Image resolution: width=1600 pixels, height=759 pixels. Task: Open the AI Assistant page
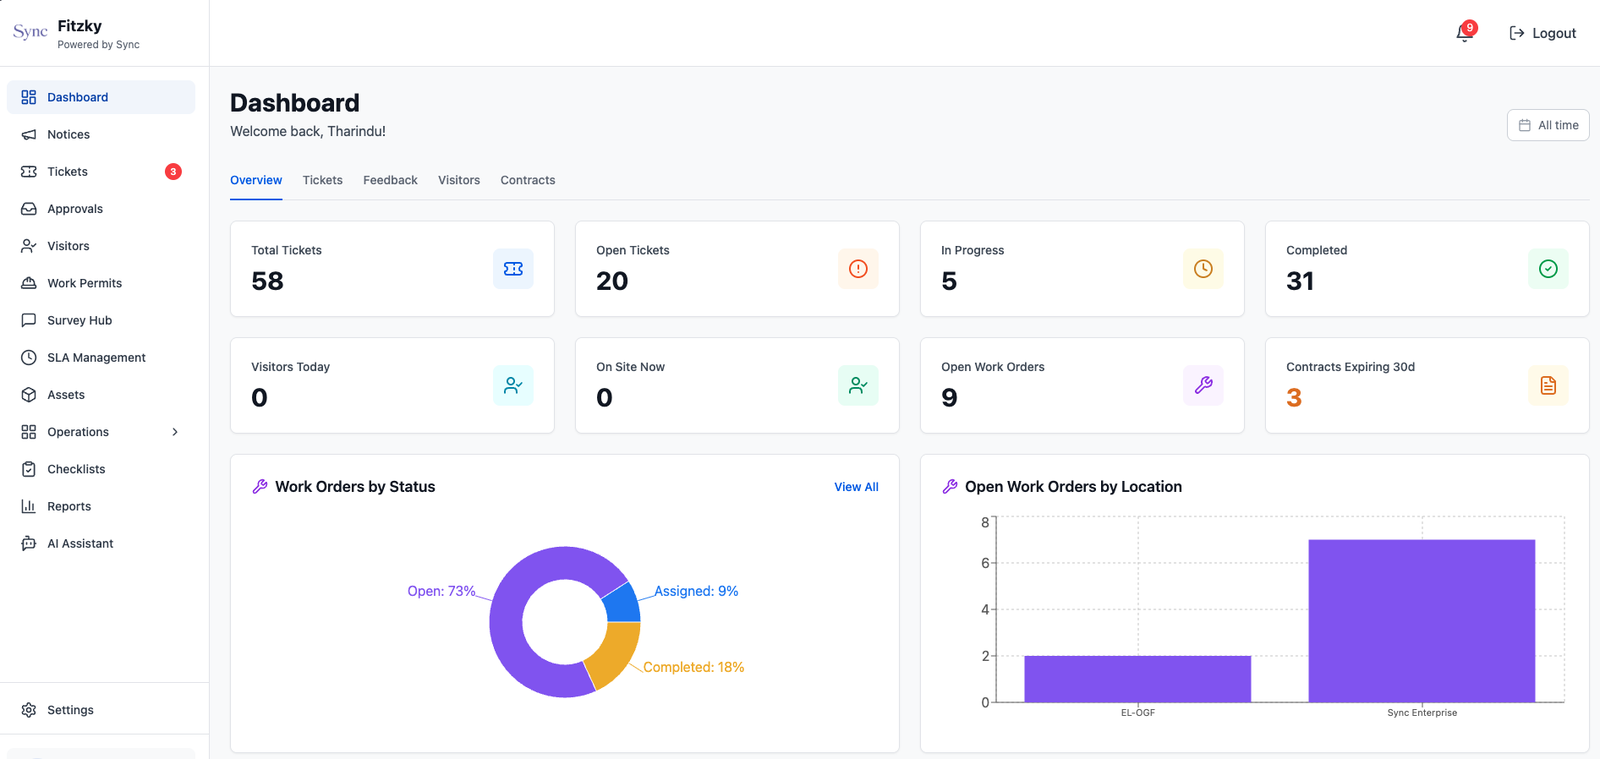(x=101, y=543)
